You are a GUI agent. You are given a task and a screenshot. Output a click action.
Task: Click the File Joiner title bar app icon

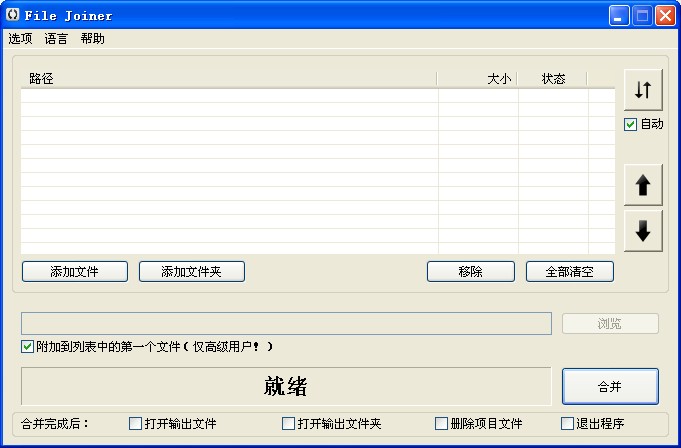[x=13, y=15]
